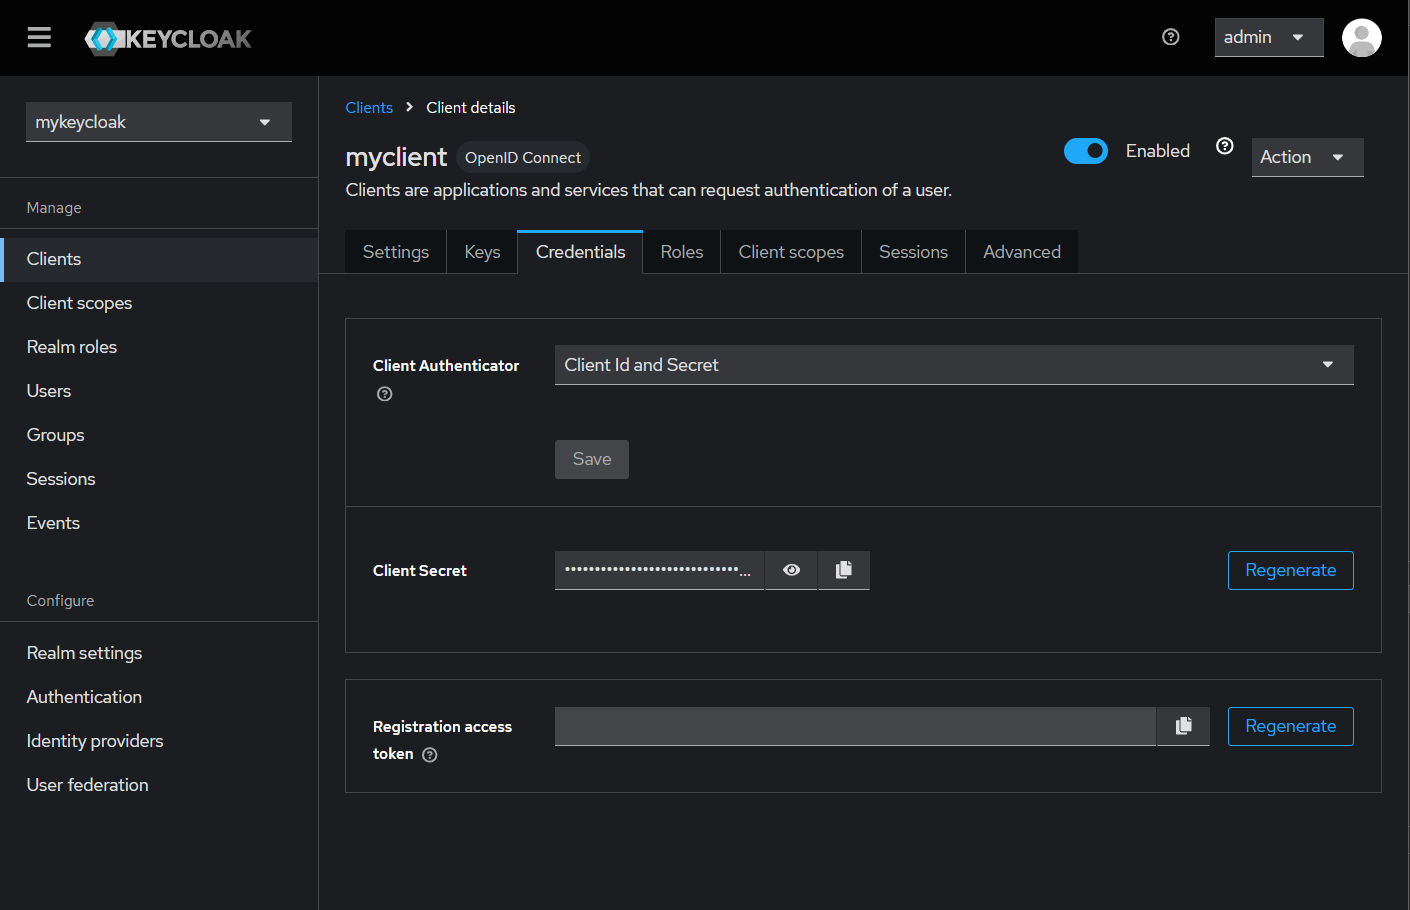This screenshot has height=910, width=1410.
Task: Open Groups in the sidebar
Action: [159, 435]
